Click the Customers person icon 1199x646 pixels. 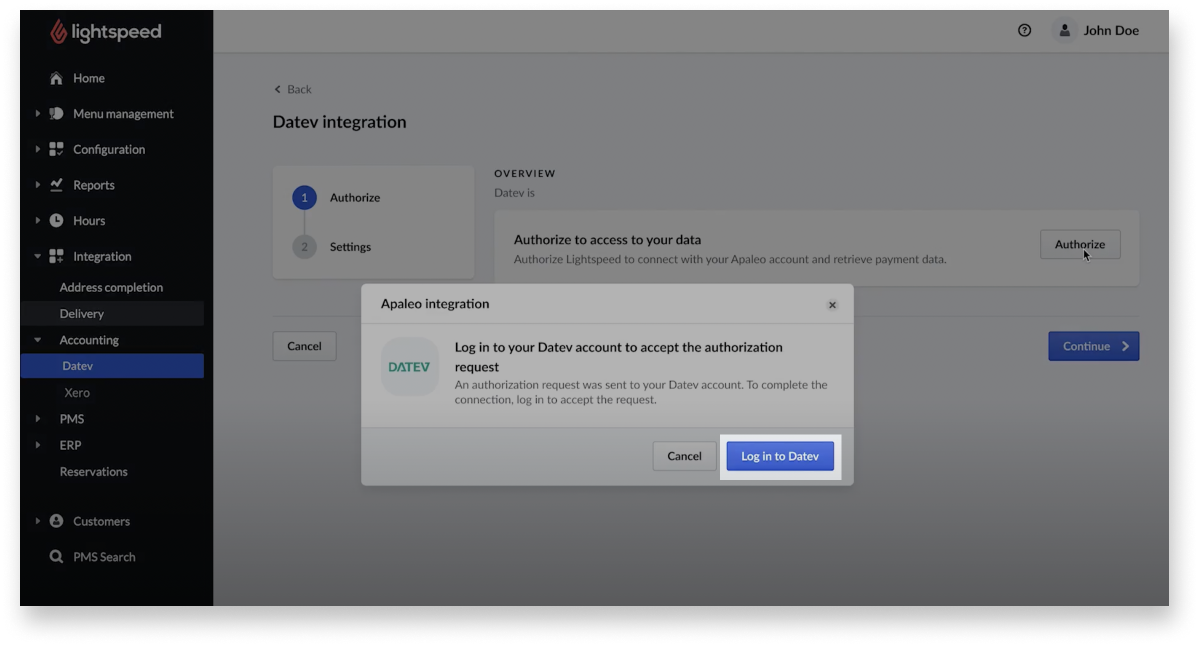click(x=56, y=521)
